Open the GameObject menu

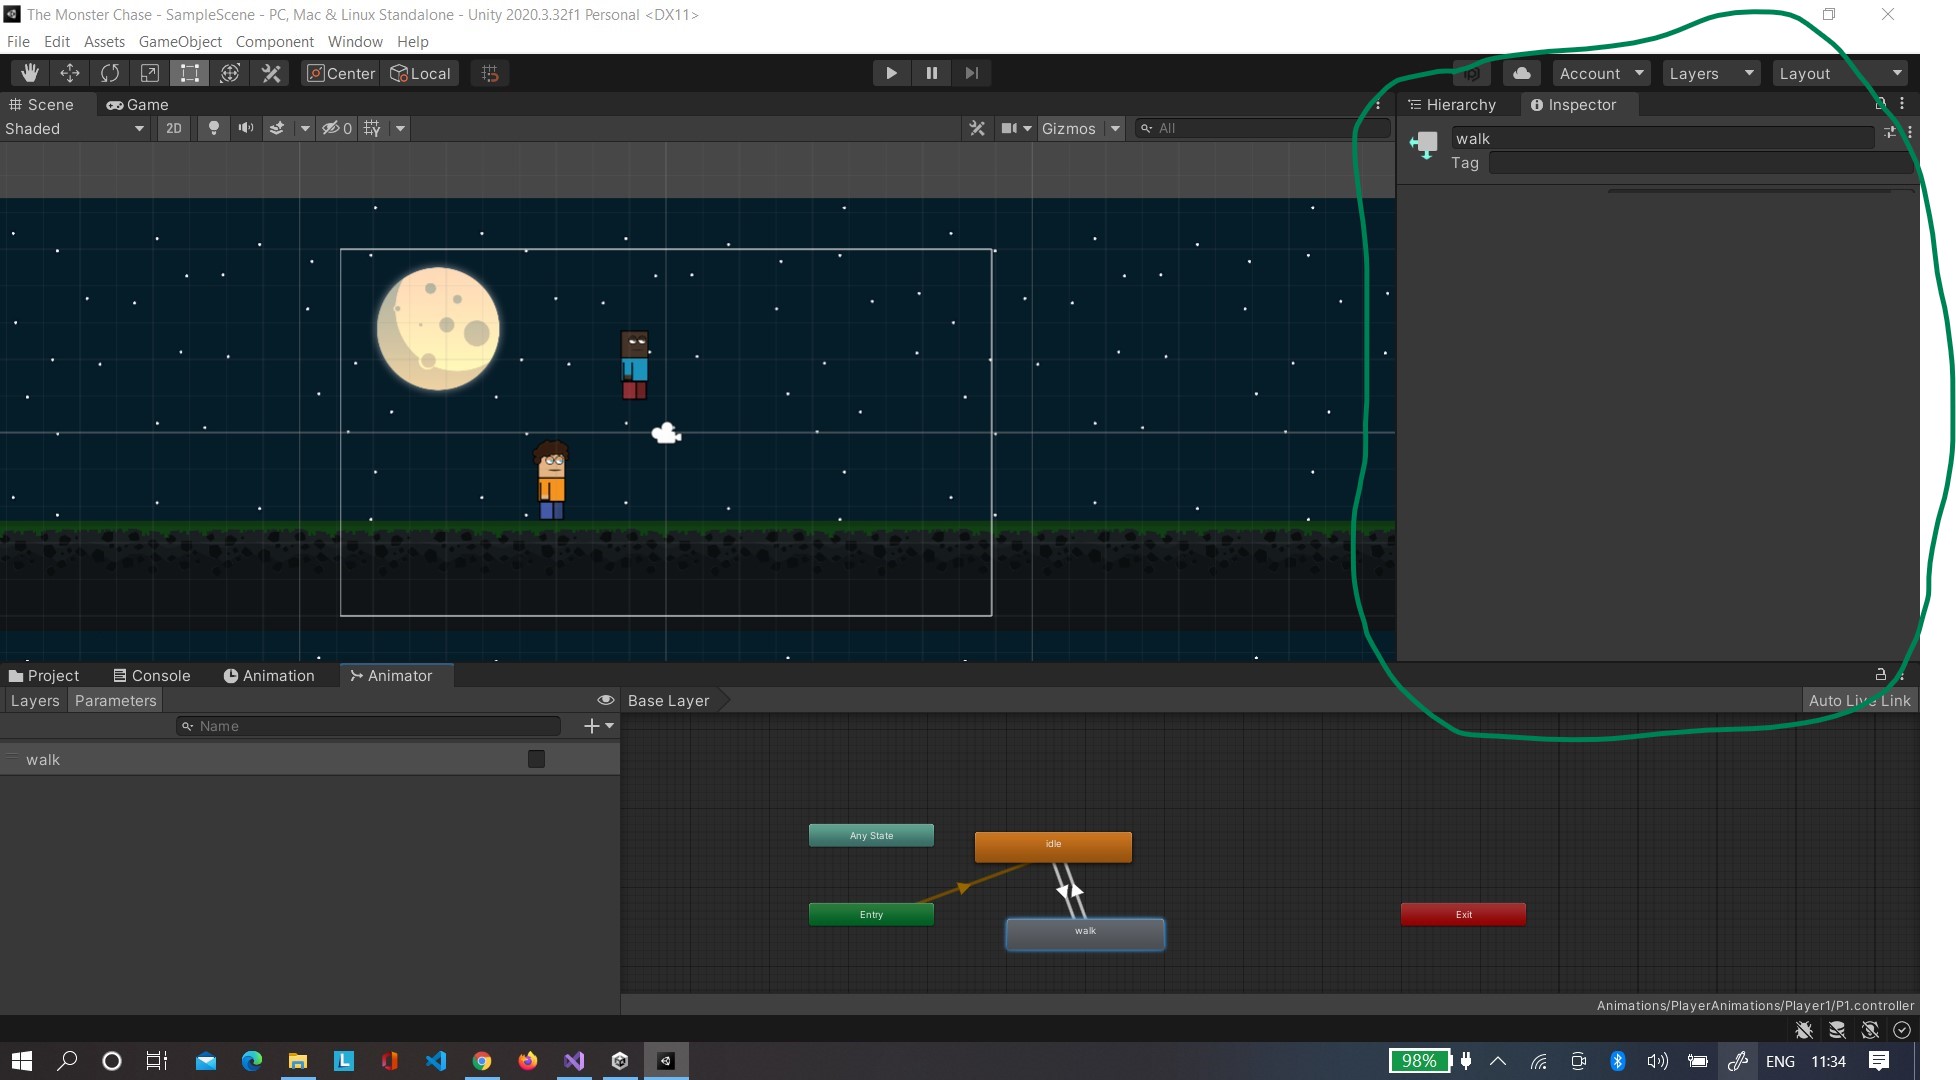[x=180, y=41]
